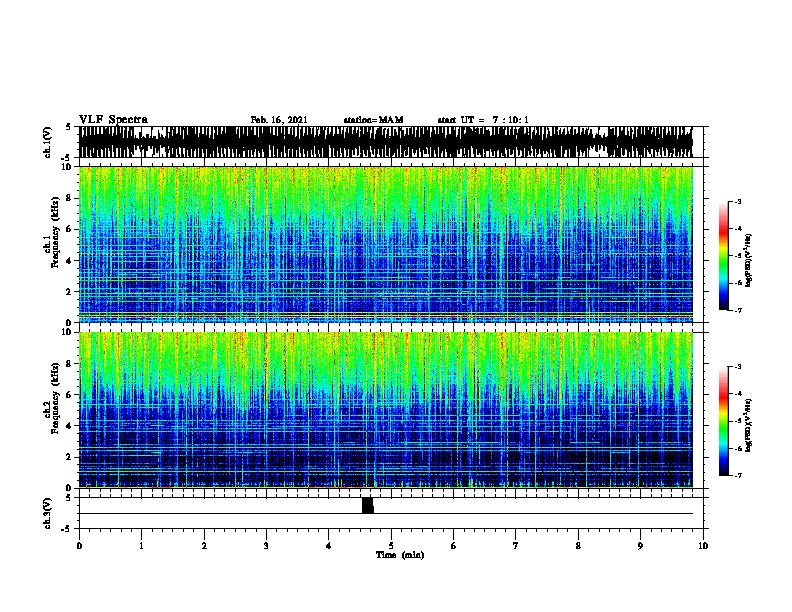Click the "10" tick on the time axis
Screen dimensions: 792x612
pyautogui.click(x=703, y=546)
